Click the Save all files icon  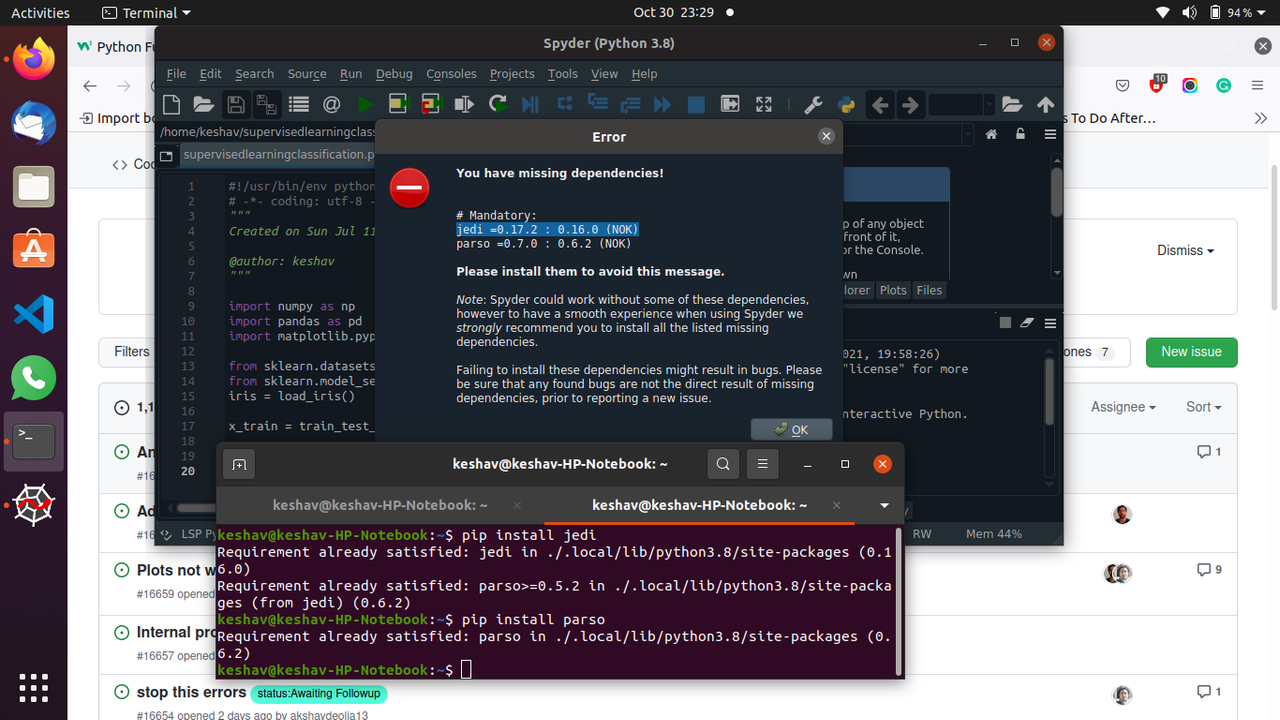pyautogui.click(x=266, y=104)
